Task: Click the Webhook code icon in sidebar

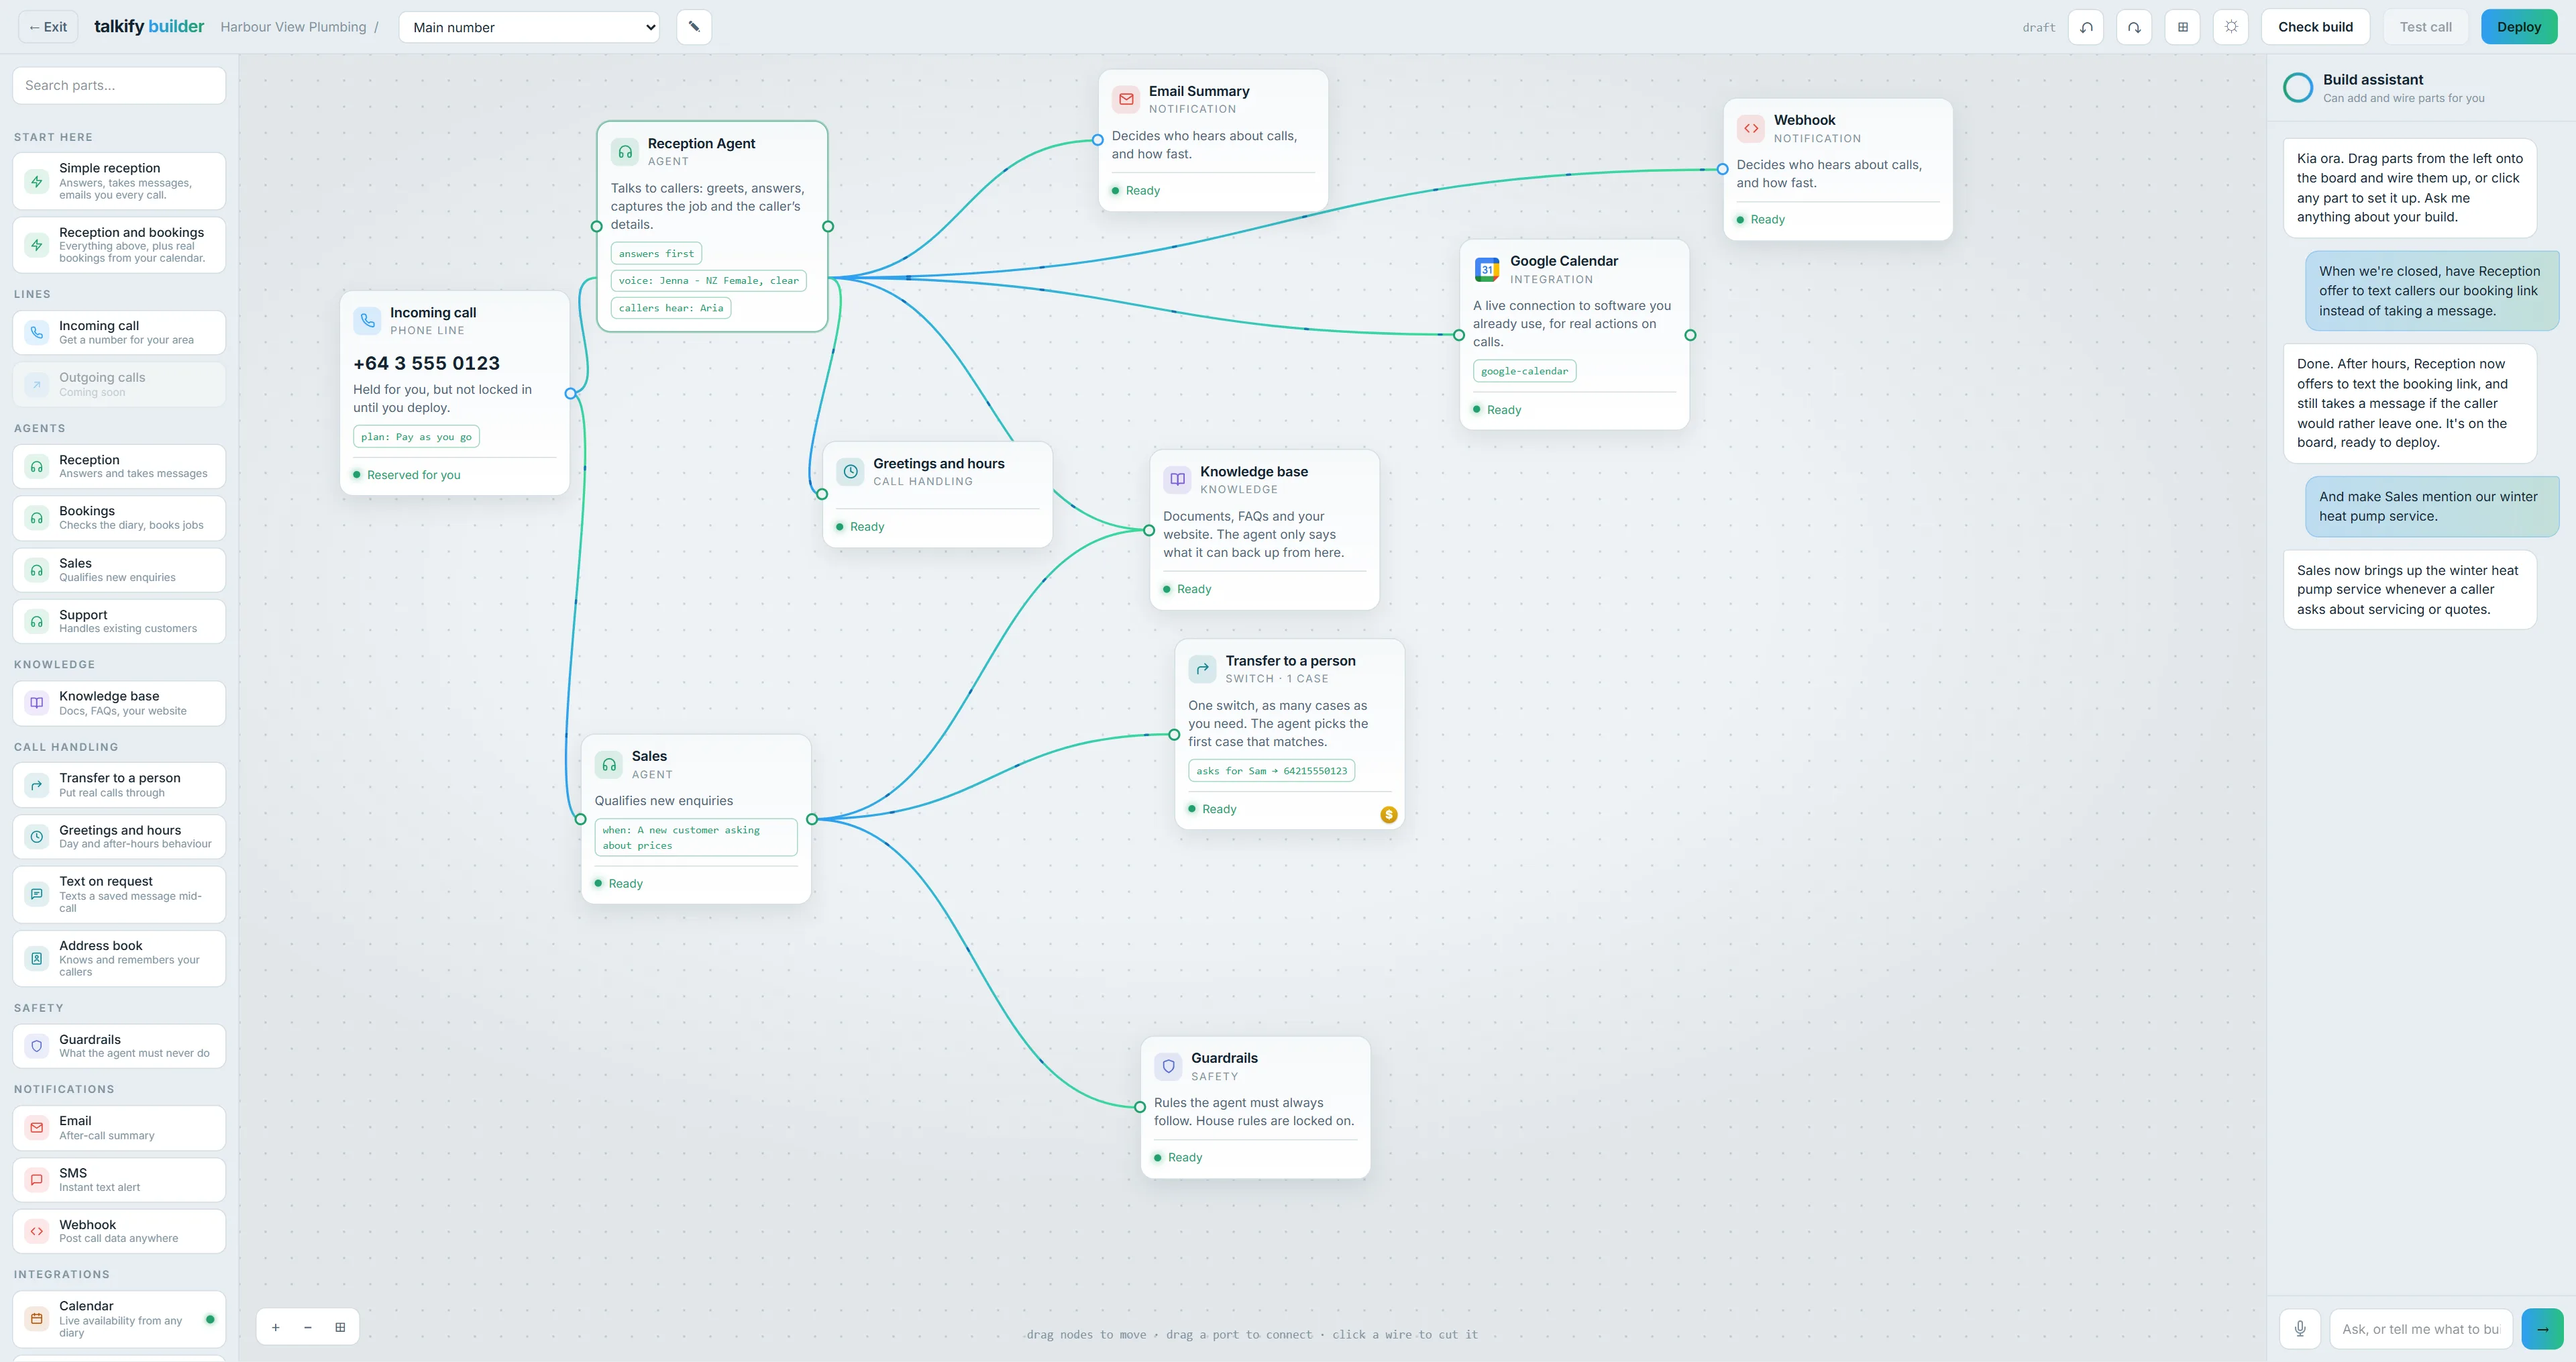Action: [x=37, y=1231]
